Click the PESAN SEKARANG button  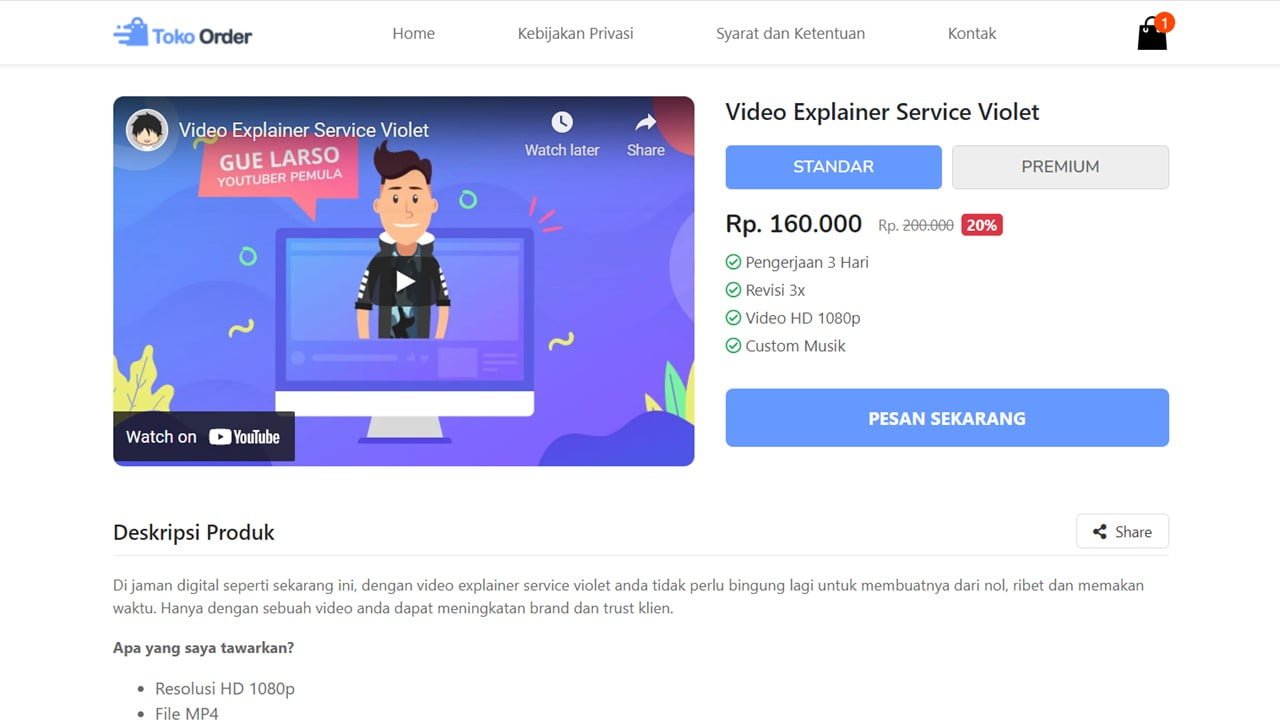click(947, 418)
